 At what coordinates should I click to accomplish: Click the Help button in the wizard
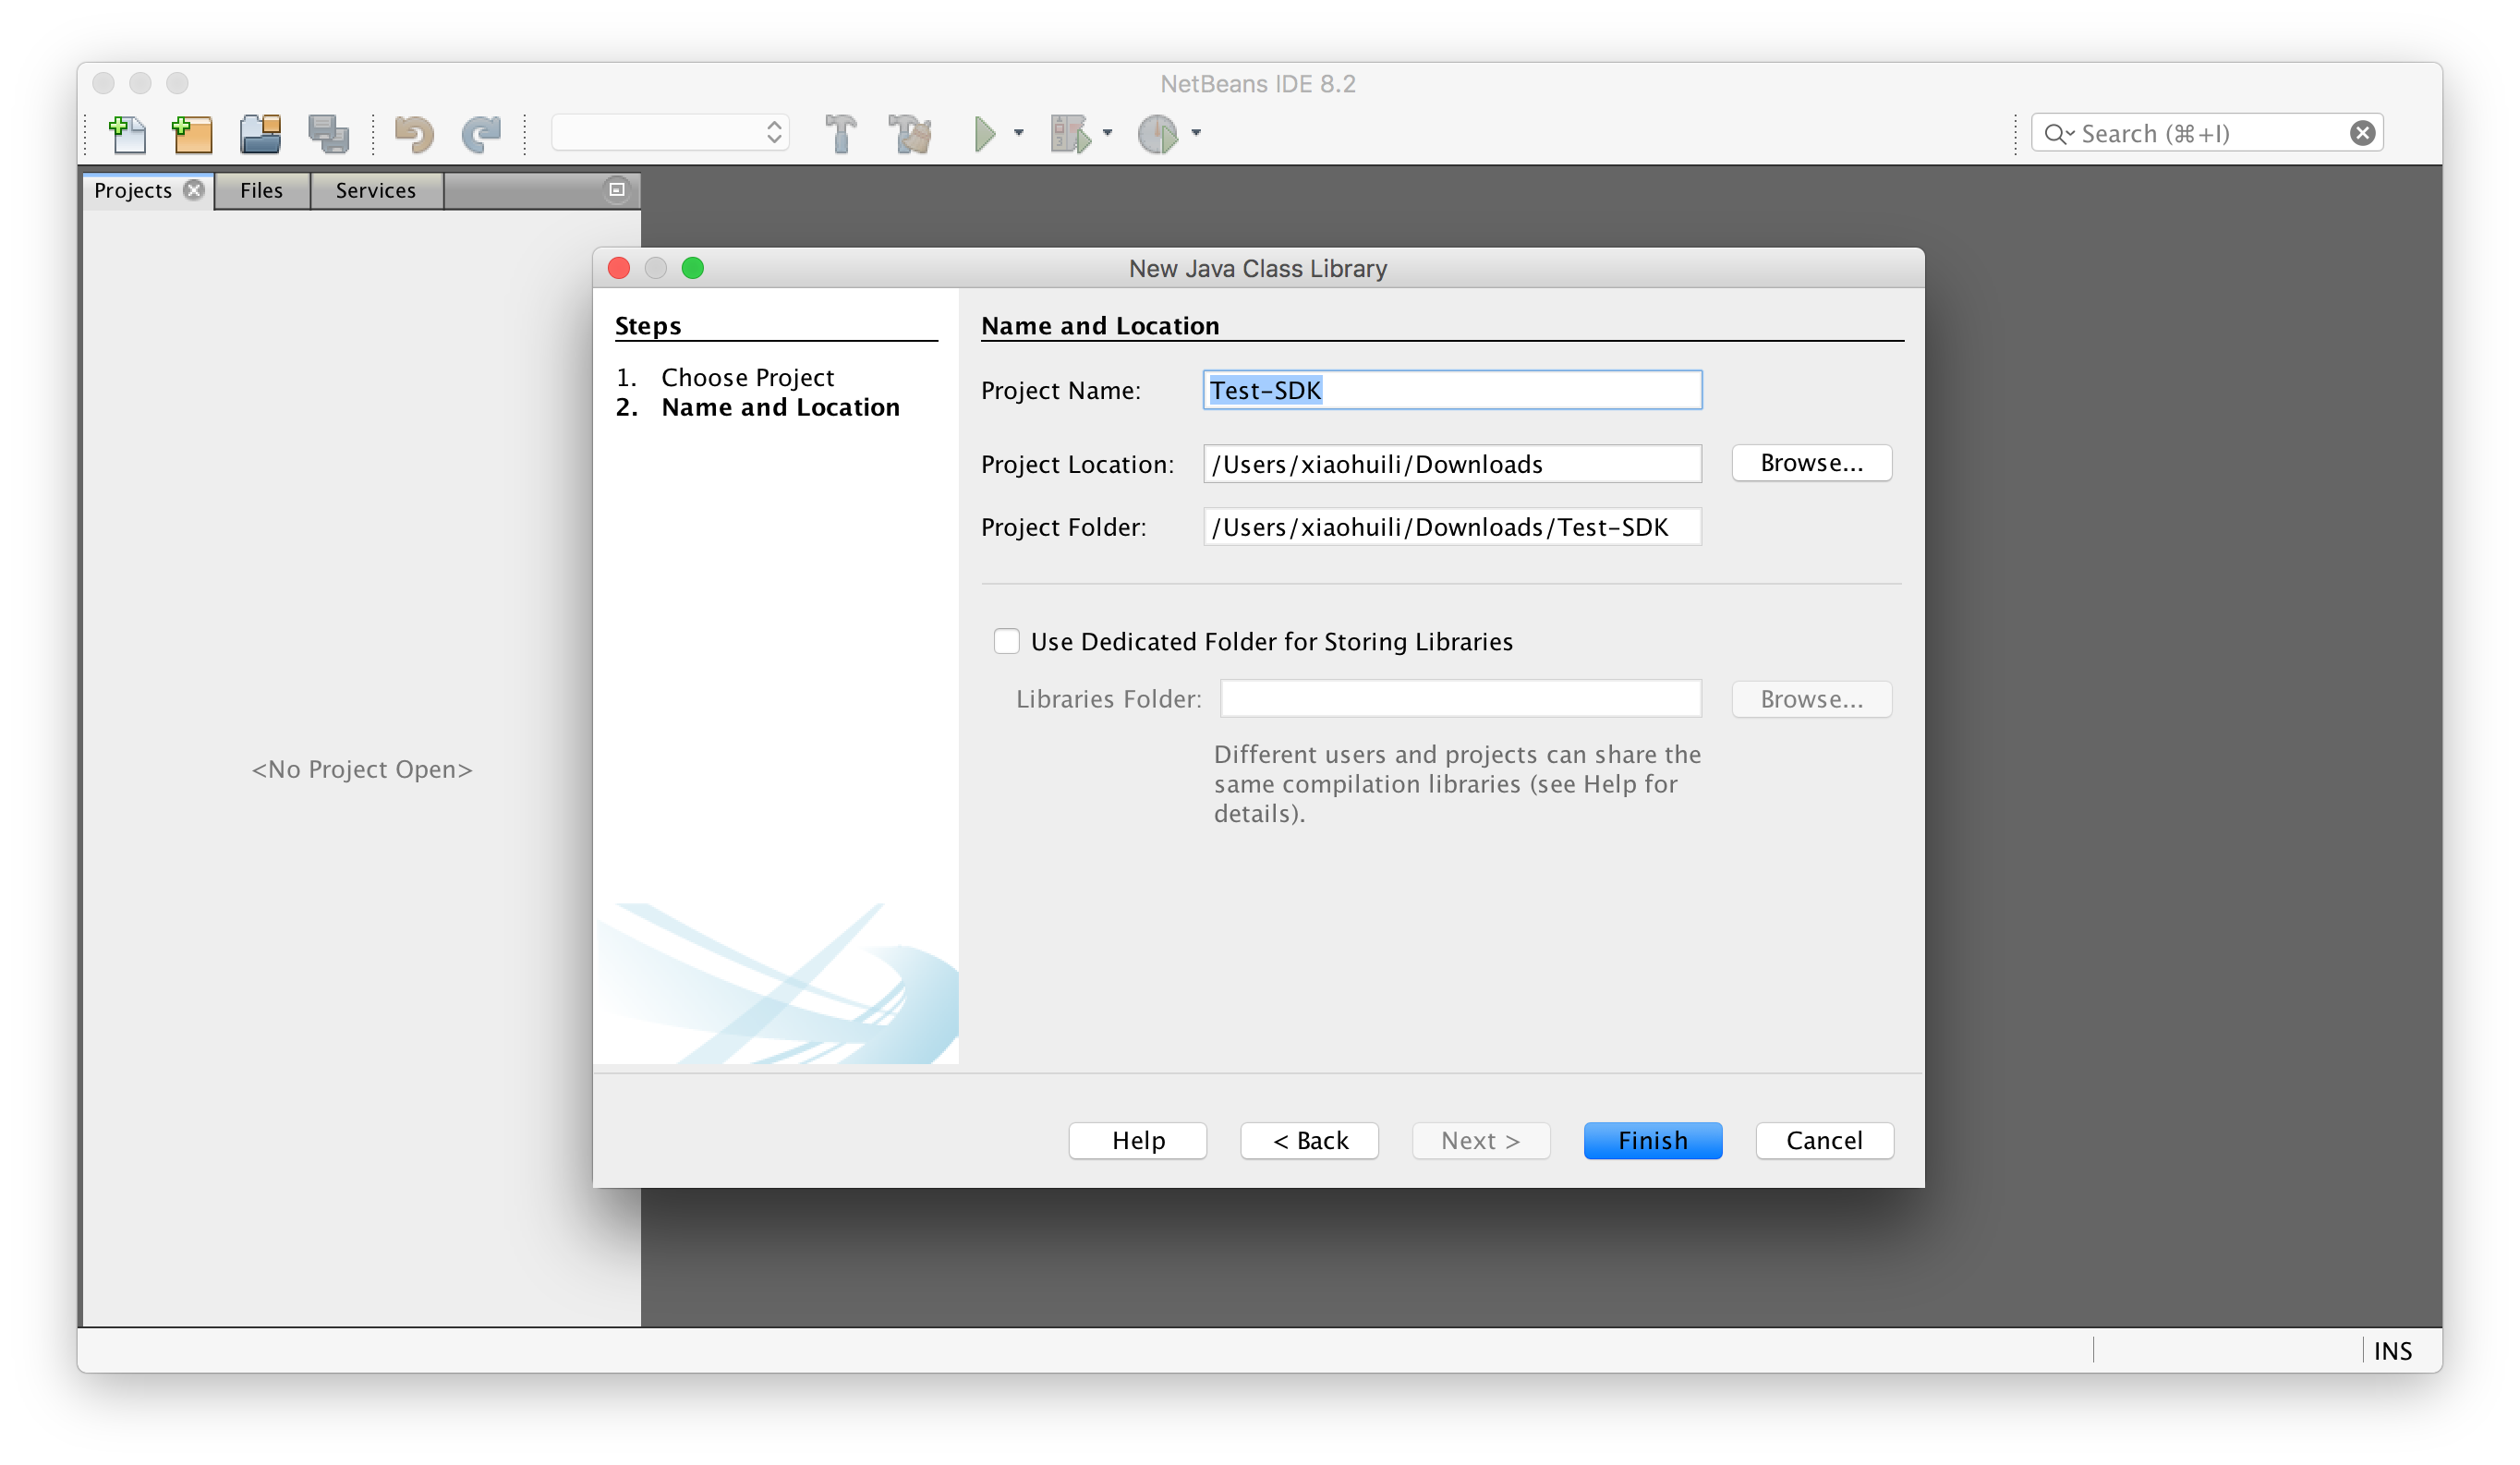click(1138, 1140)
